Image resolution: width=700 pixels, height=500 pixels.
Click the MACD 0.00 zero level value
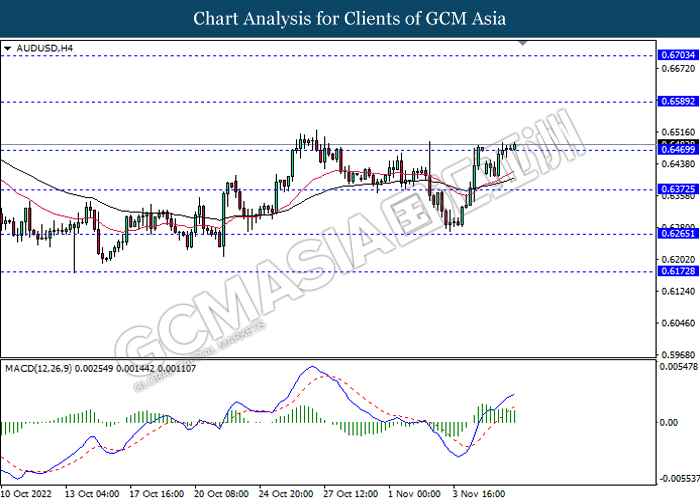[668, 422]
